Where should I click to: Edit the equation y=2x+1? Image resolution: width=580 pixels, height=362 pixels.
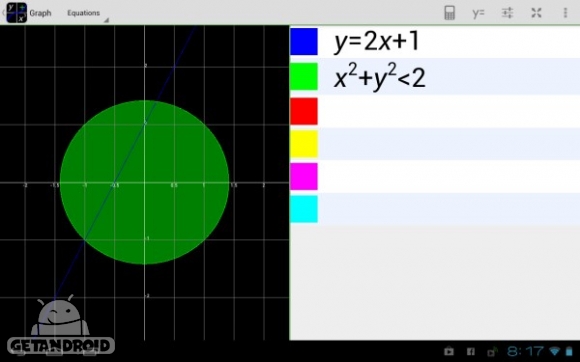click(377, 41)
